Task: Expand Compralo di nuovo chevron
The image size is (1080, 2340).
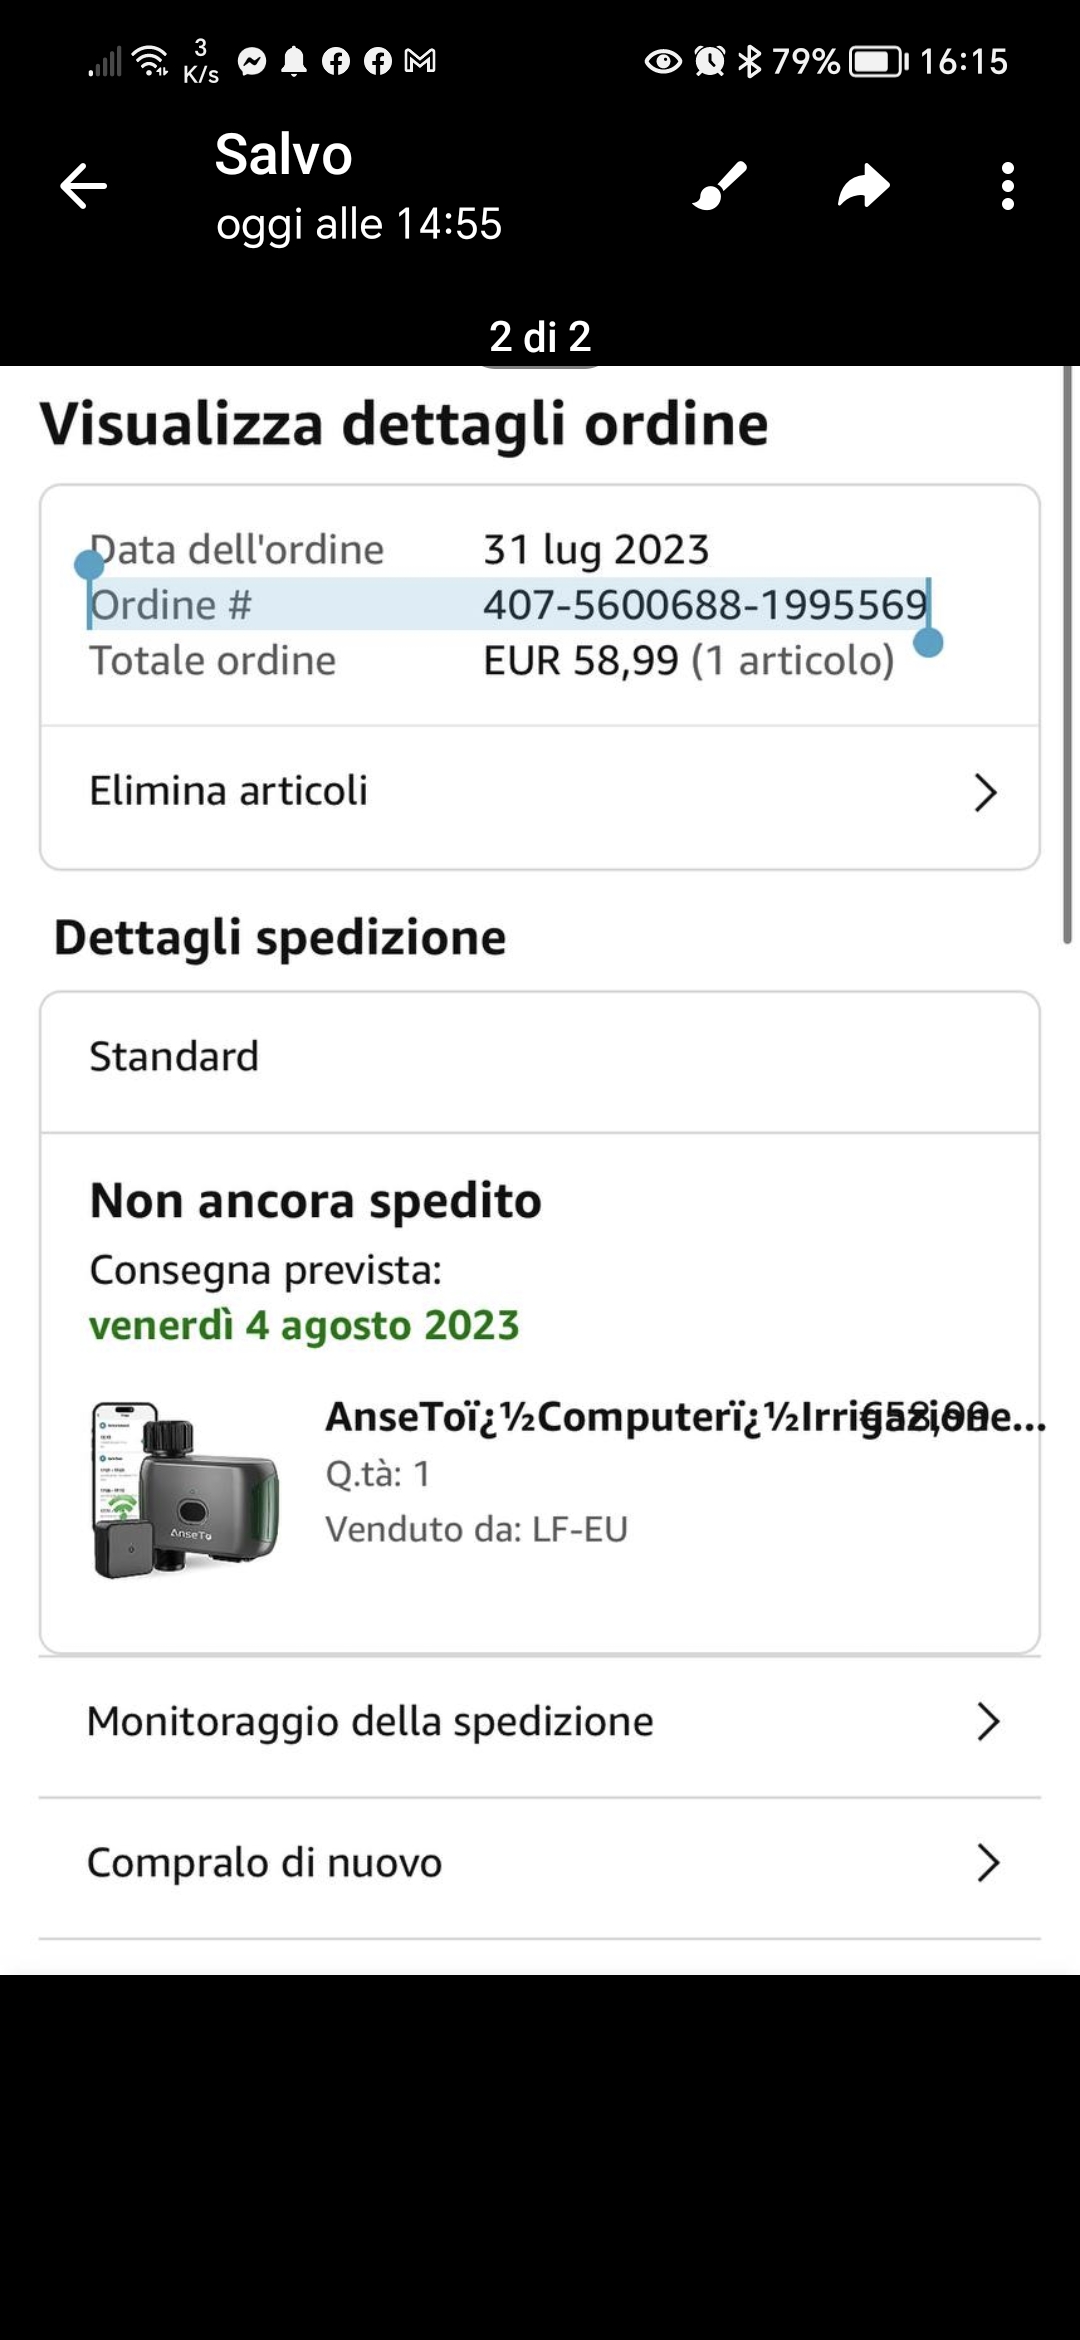Action: [988, 1863]
